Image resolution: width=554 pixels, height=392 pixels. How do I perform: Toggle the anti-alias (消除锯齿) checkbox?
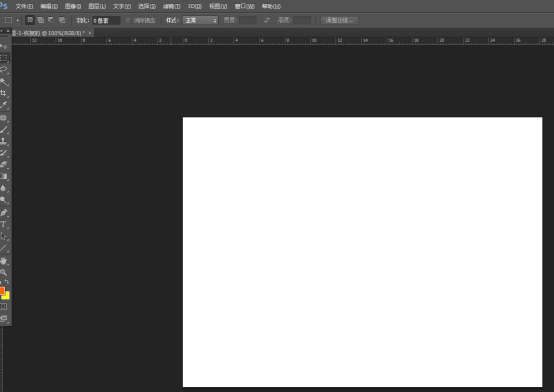[128, 21]
